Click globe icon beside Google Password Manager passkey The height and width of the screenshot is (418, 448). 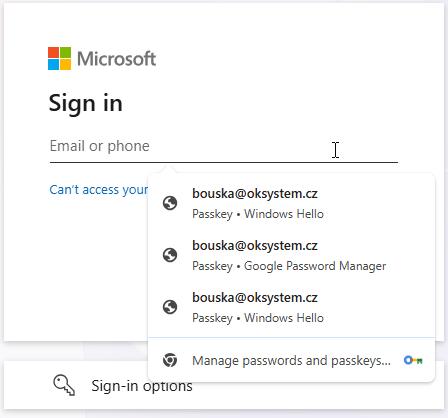170,255
